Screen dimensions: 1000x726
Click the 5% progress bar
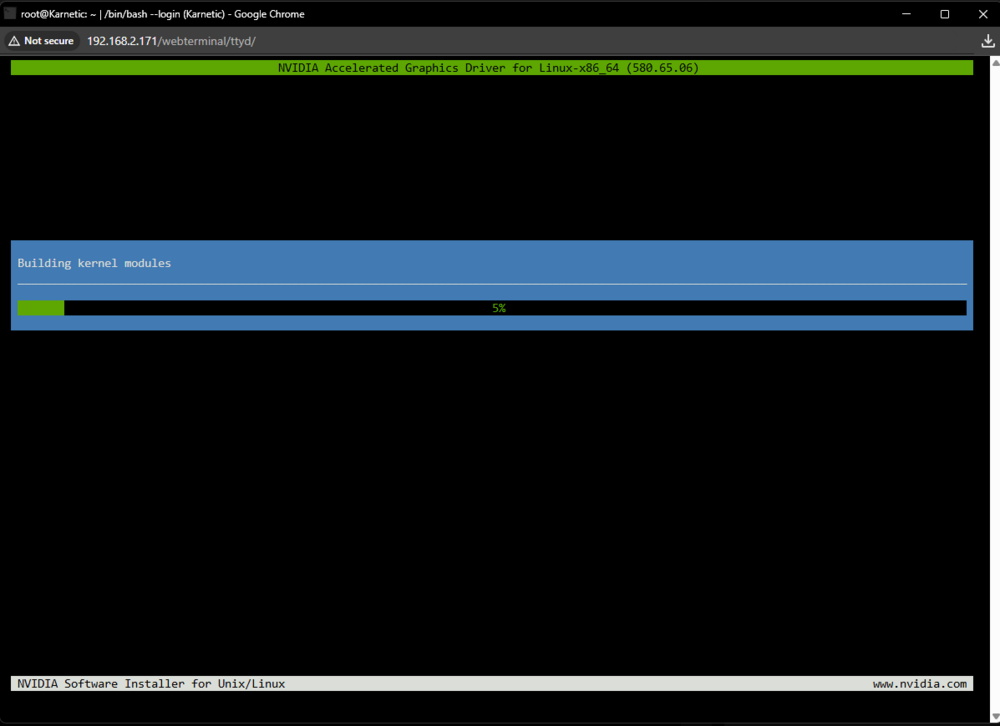(492, 308)
